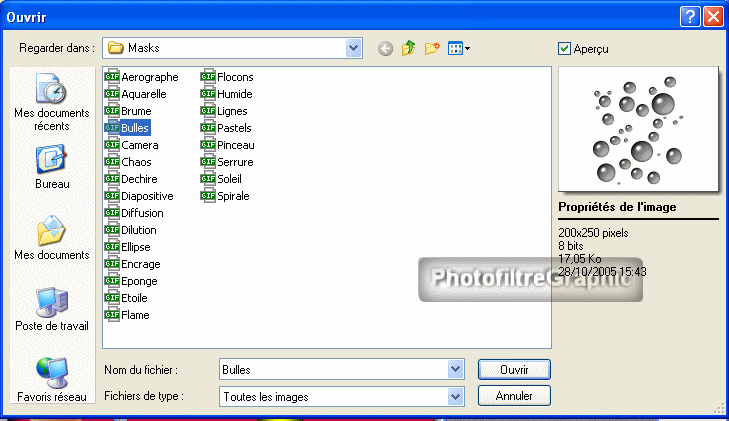The width and height of the screenshot is (729, 421).
Task: Go up one folder level
Action: click(408, 48)
